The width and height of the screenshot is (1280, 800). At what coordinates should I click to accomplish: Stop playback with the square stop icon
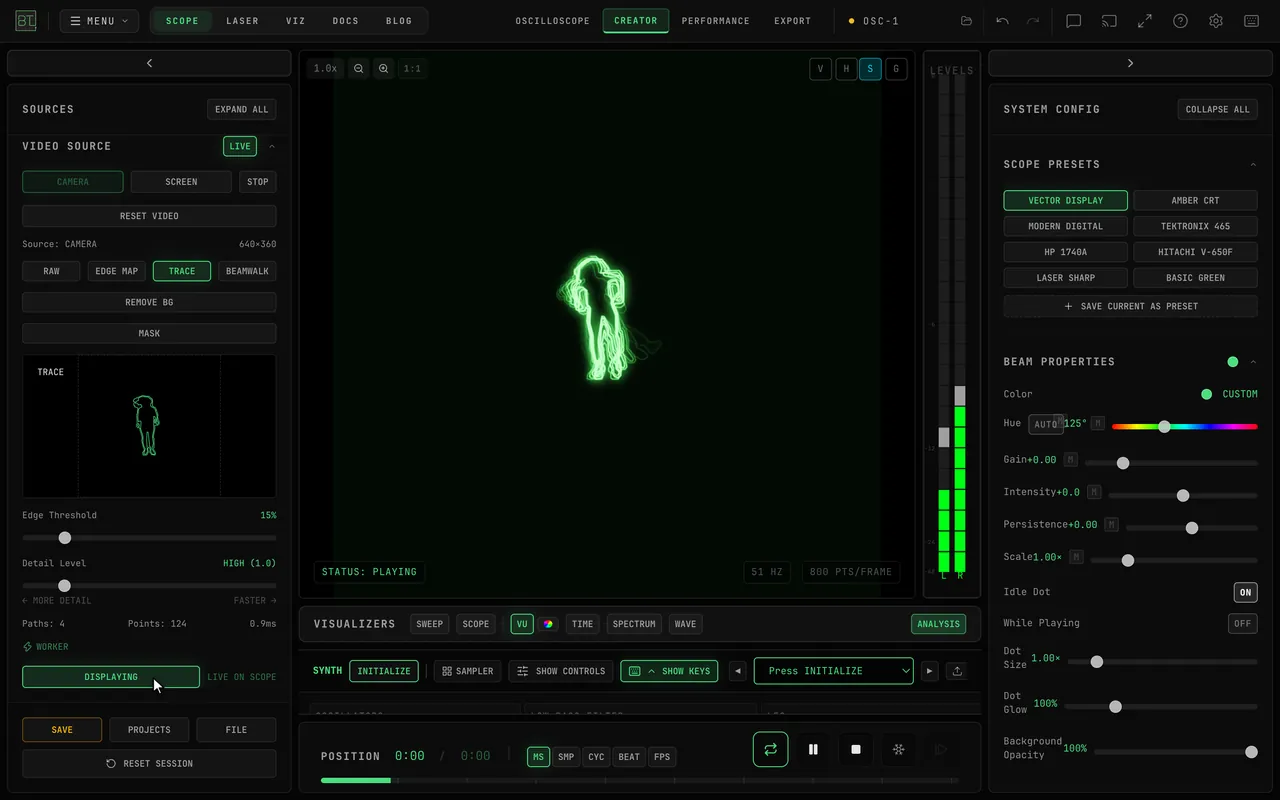click(x=856, y=749)
